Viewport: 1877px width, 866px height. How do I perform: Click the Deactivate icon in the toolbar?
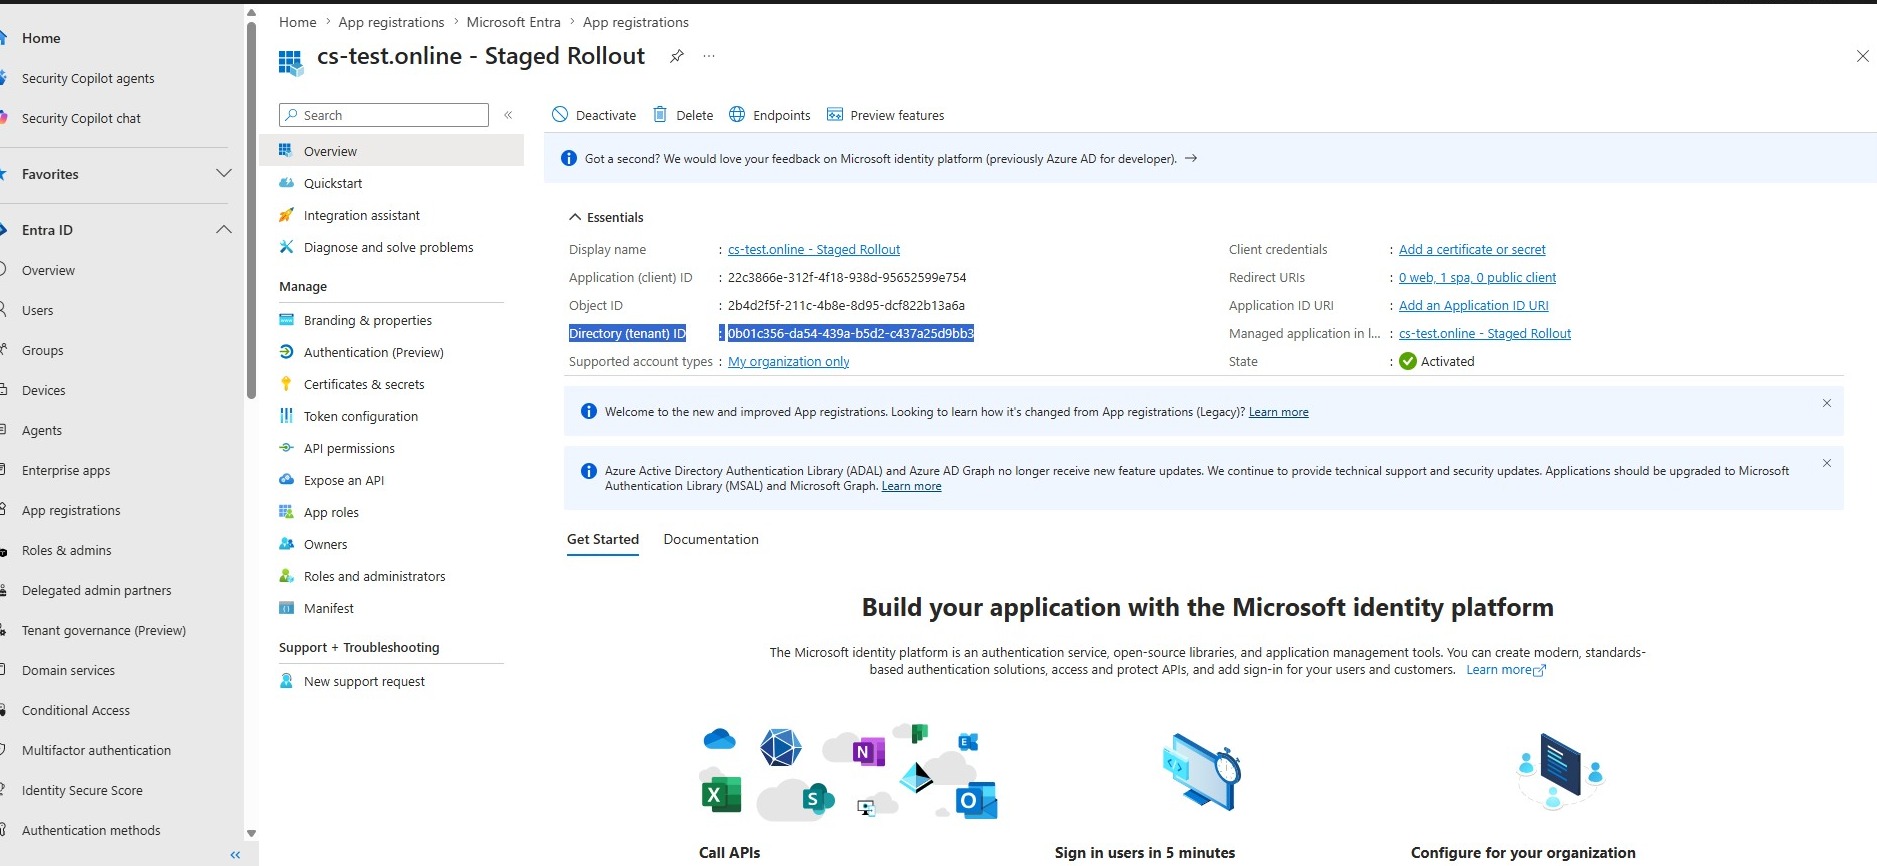(560, 115)
